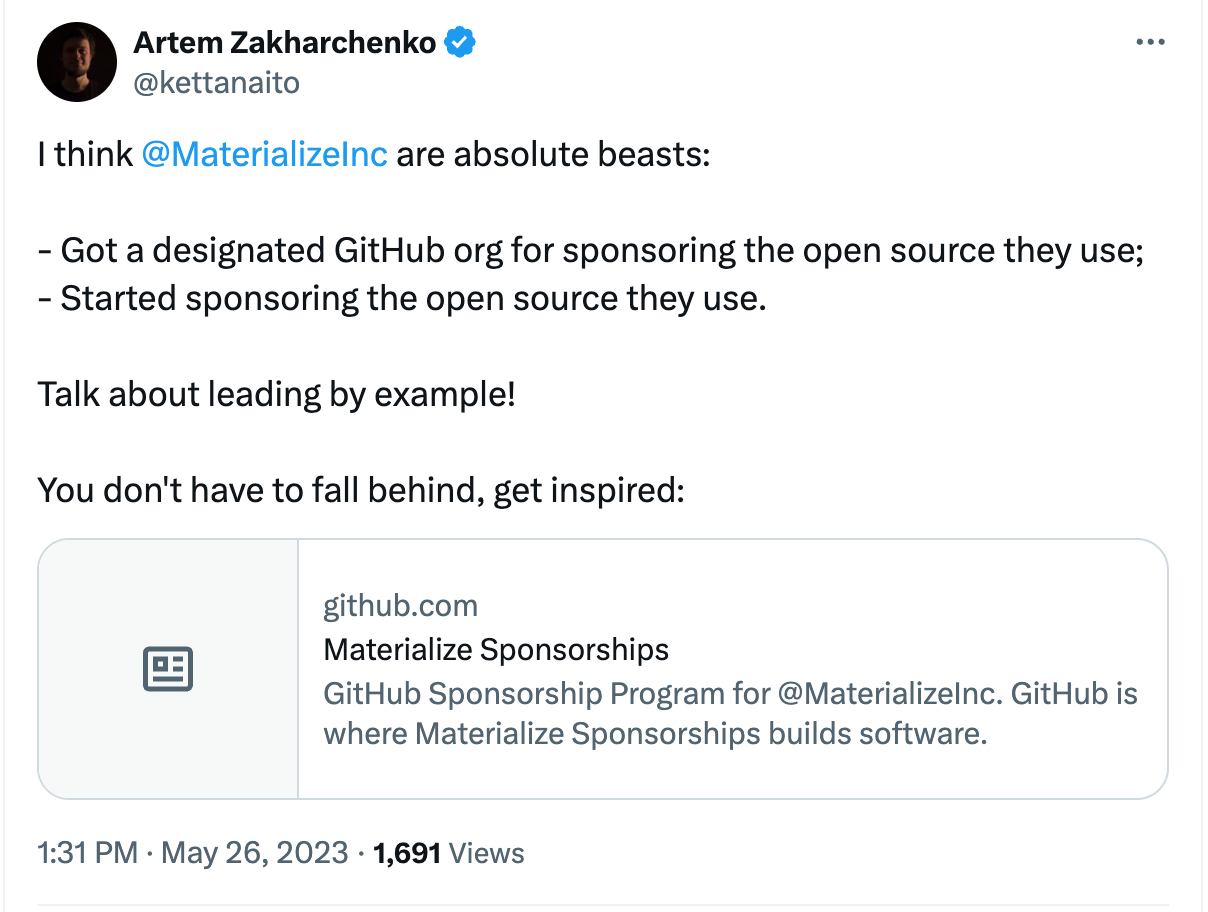
Task: Click the Views label text
Action: pos(486,853)
